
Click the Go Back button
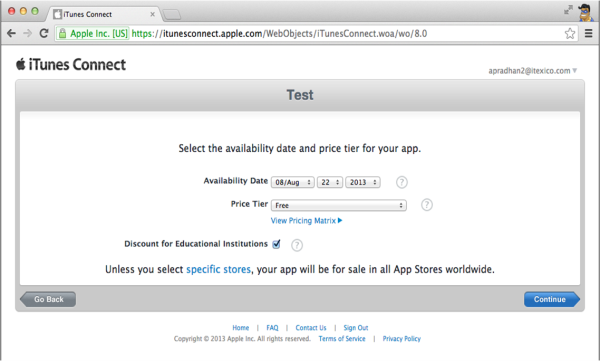click(x=48, y=299)
